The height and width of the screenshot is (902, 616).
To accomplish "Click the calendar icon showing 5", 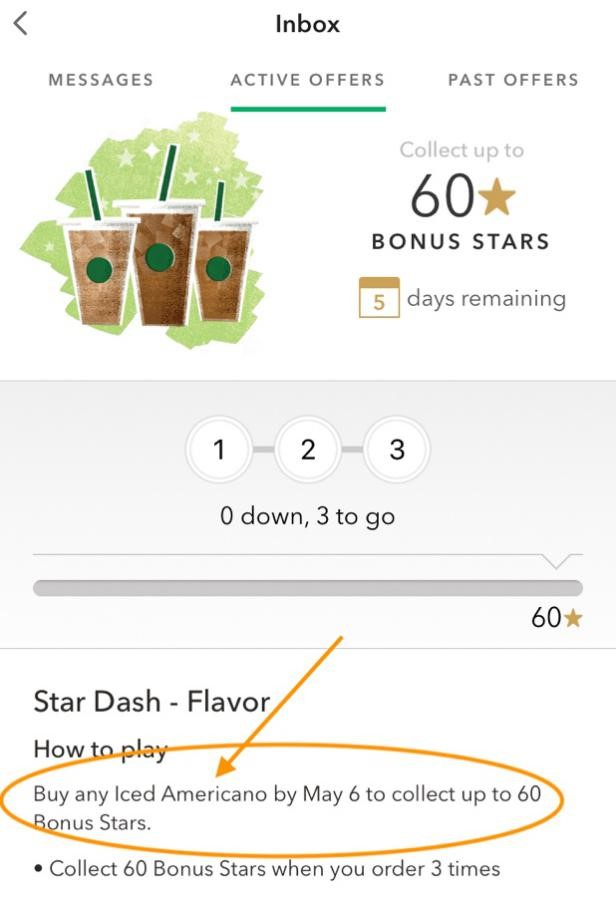I will click(379, 297).
